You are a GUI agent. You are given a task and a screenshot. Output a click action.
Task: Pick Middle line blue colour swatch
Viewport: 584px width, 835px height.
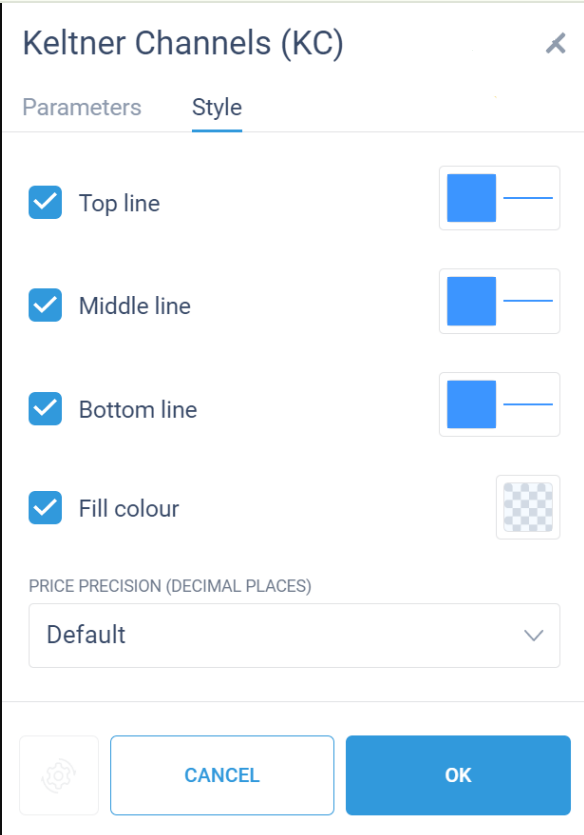(x=472, y=301)
